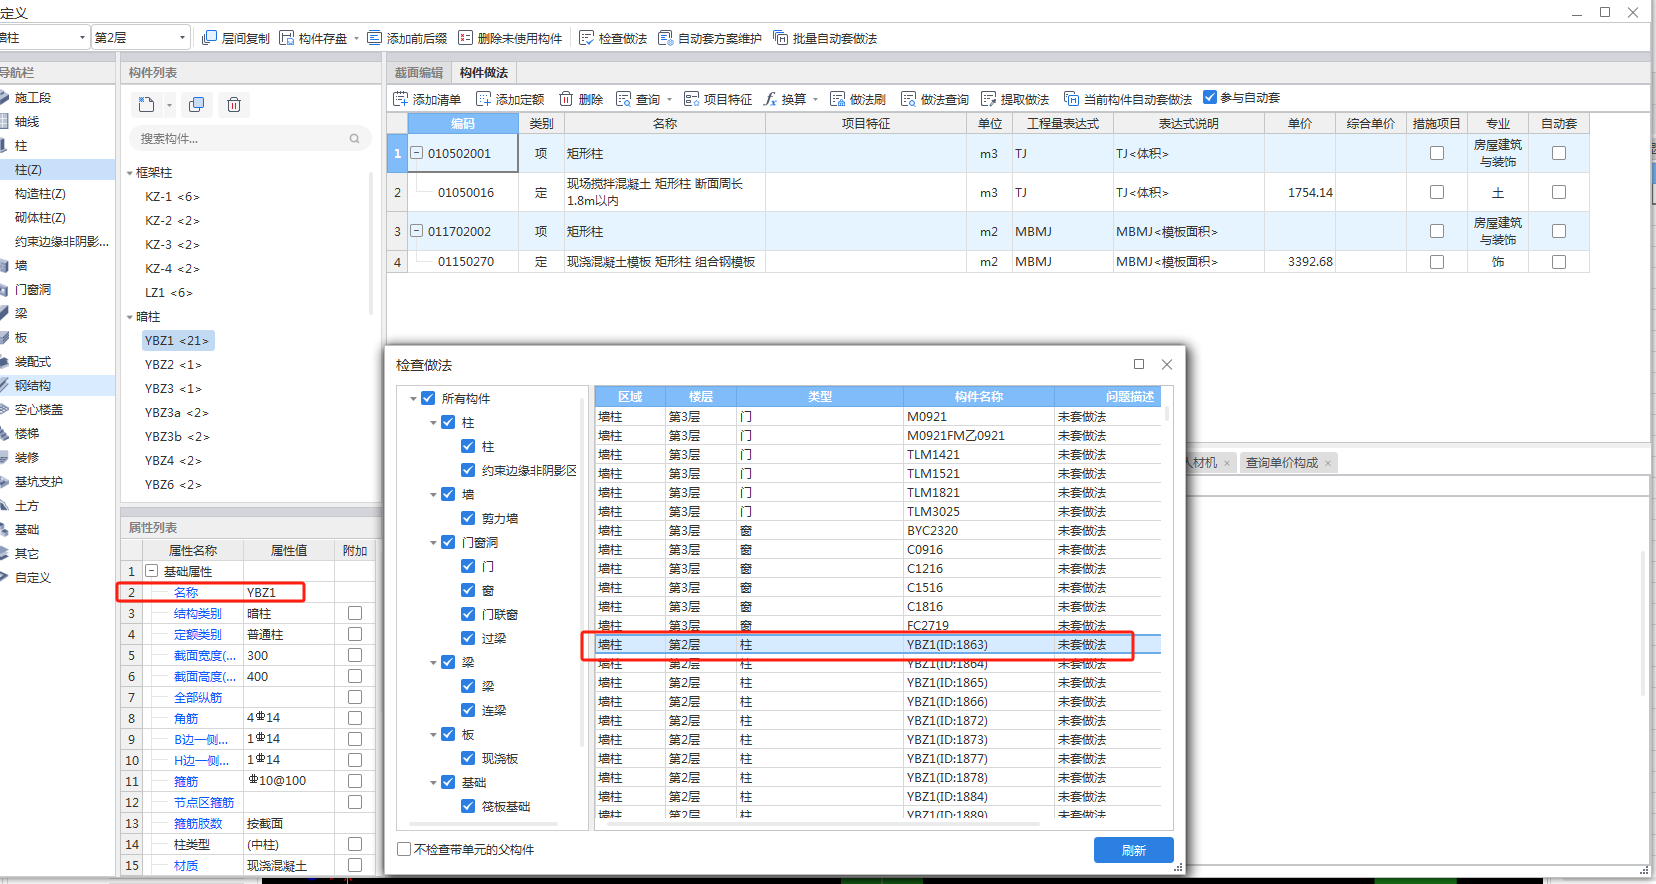The height and width of the screenshot is (884, 1656).
Task: Check 不检查带单元的父构件 option
Action: pyautogui.click(x=404, y=849)
